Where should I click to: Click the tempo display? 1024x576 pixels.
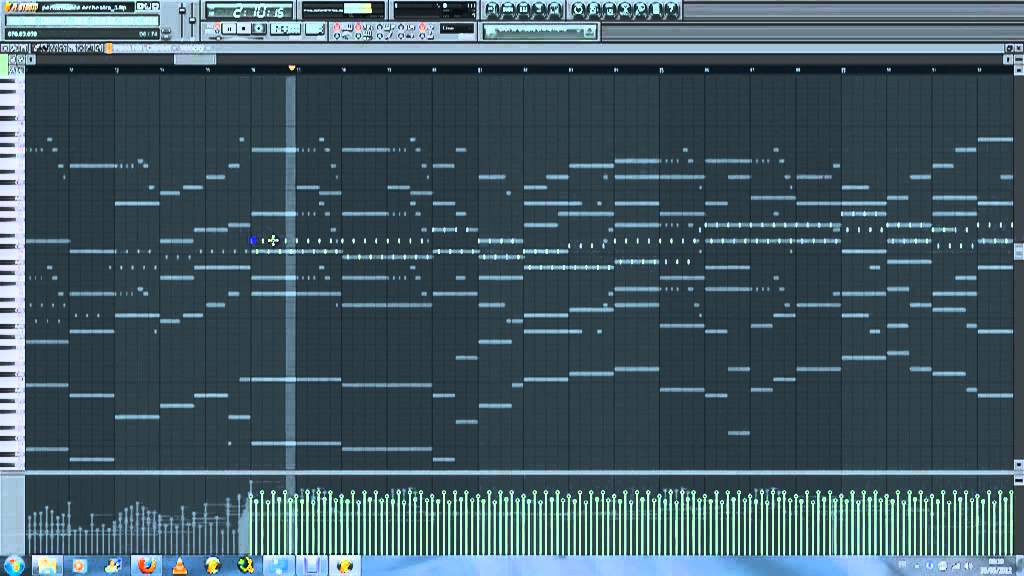[x=285, y=29]
